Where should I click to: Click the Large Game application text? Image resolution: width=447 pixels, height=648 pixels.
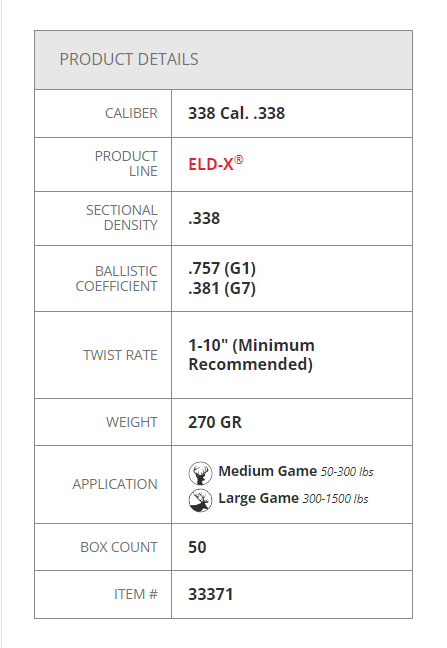[258, 498]
